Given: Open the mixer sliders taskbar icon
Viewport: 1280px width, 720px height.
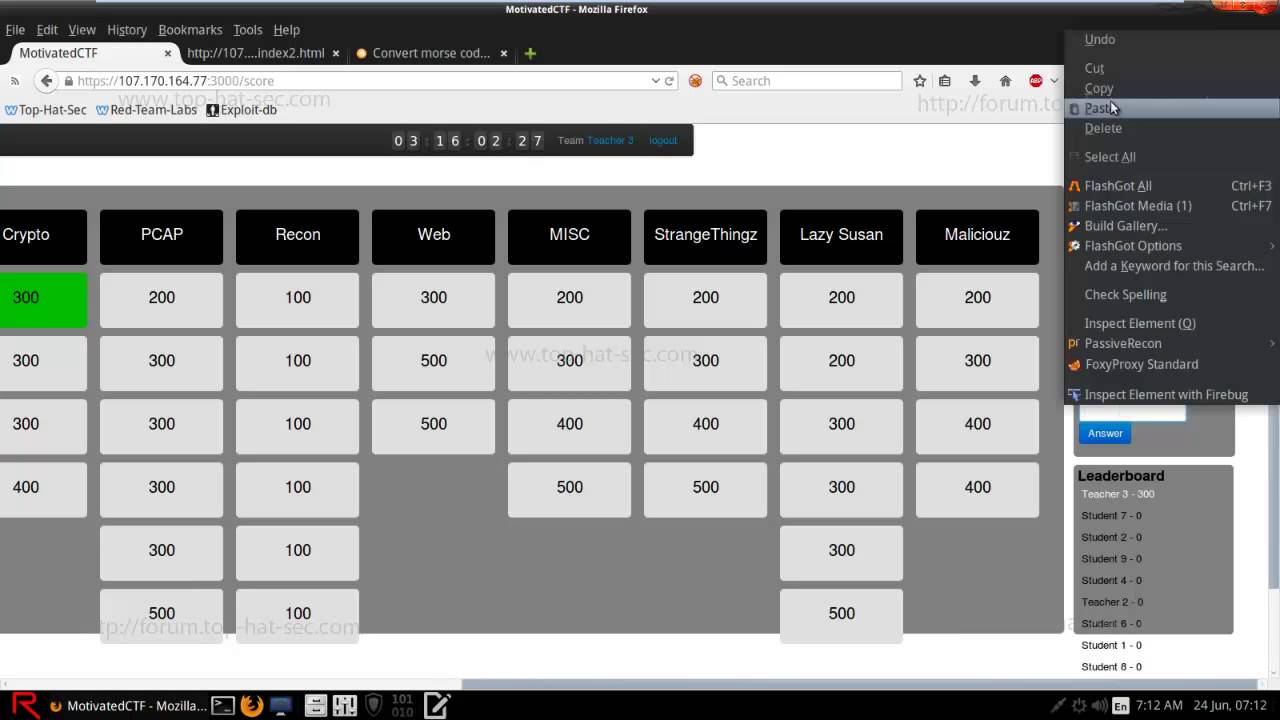Looking at the screenshot, I should (x=344, y=706).
